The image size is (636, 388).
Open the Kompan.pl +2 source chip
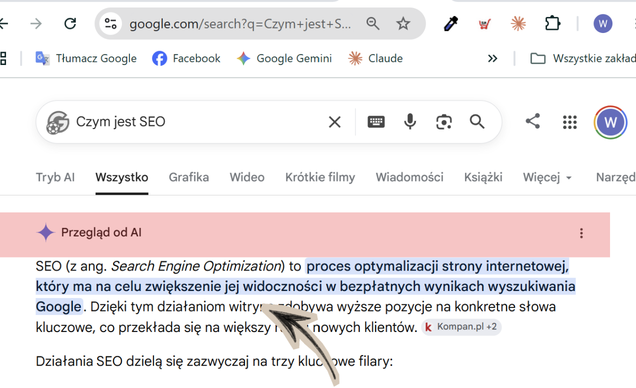(x=462, y=327)
